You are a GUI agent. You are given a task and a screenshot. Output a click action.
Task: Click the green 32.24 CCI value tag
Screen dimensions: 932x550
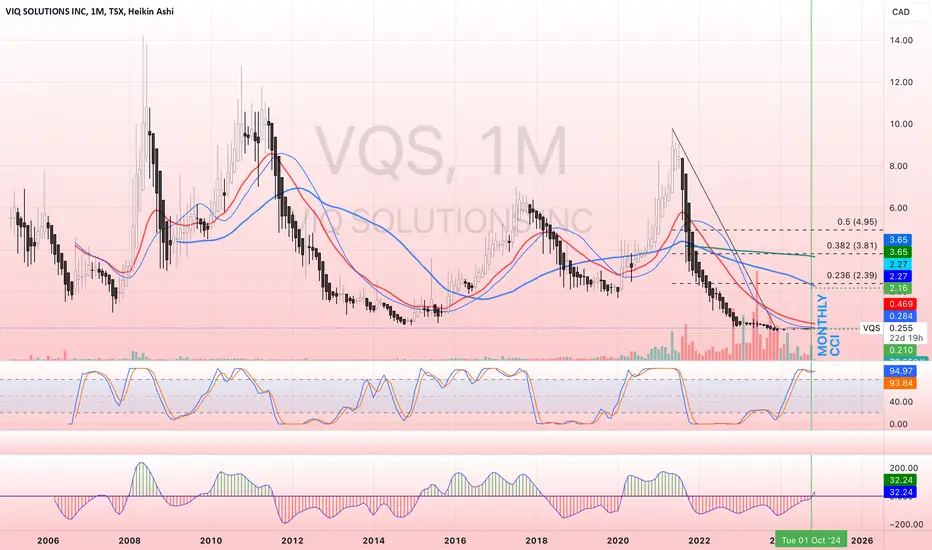[900, 480]
